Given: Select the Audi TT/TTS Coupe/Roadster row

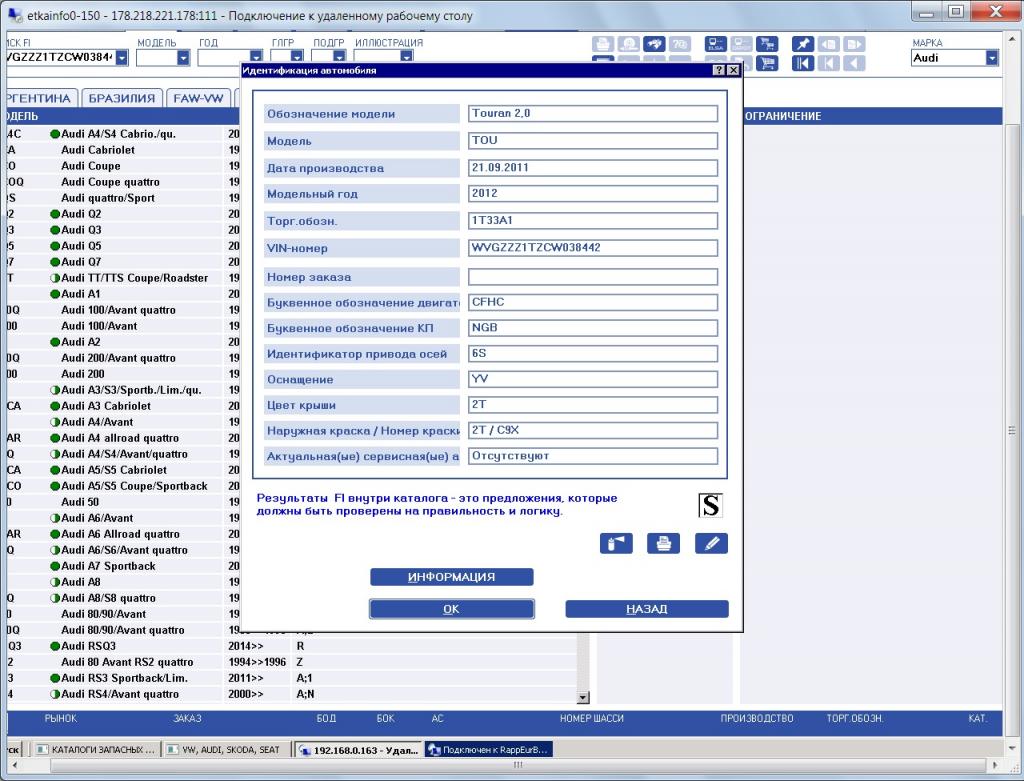Looking at the screenshot, I should (123, 278).
